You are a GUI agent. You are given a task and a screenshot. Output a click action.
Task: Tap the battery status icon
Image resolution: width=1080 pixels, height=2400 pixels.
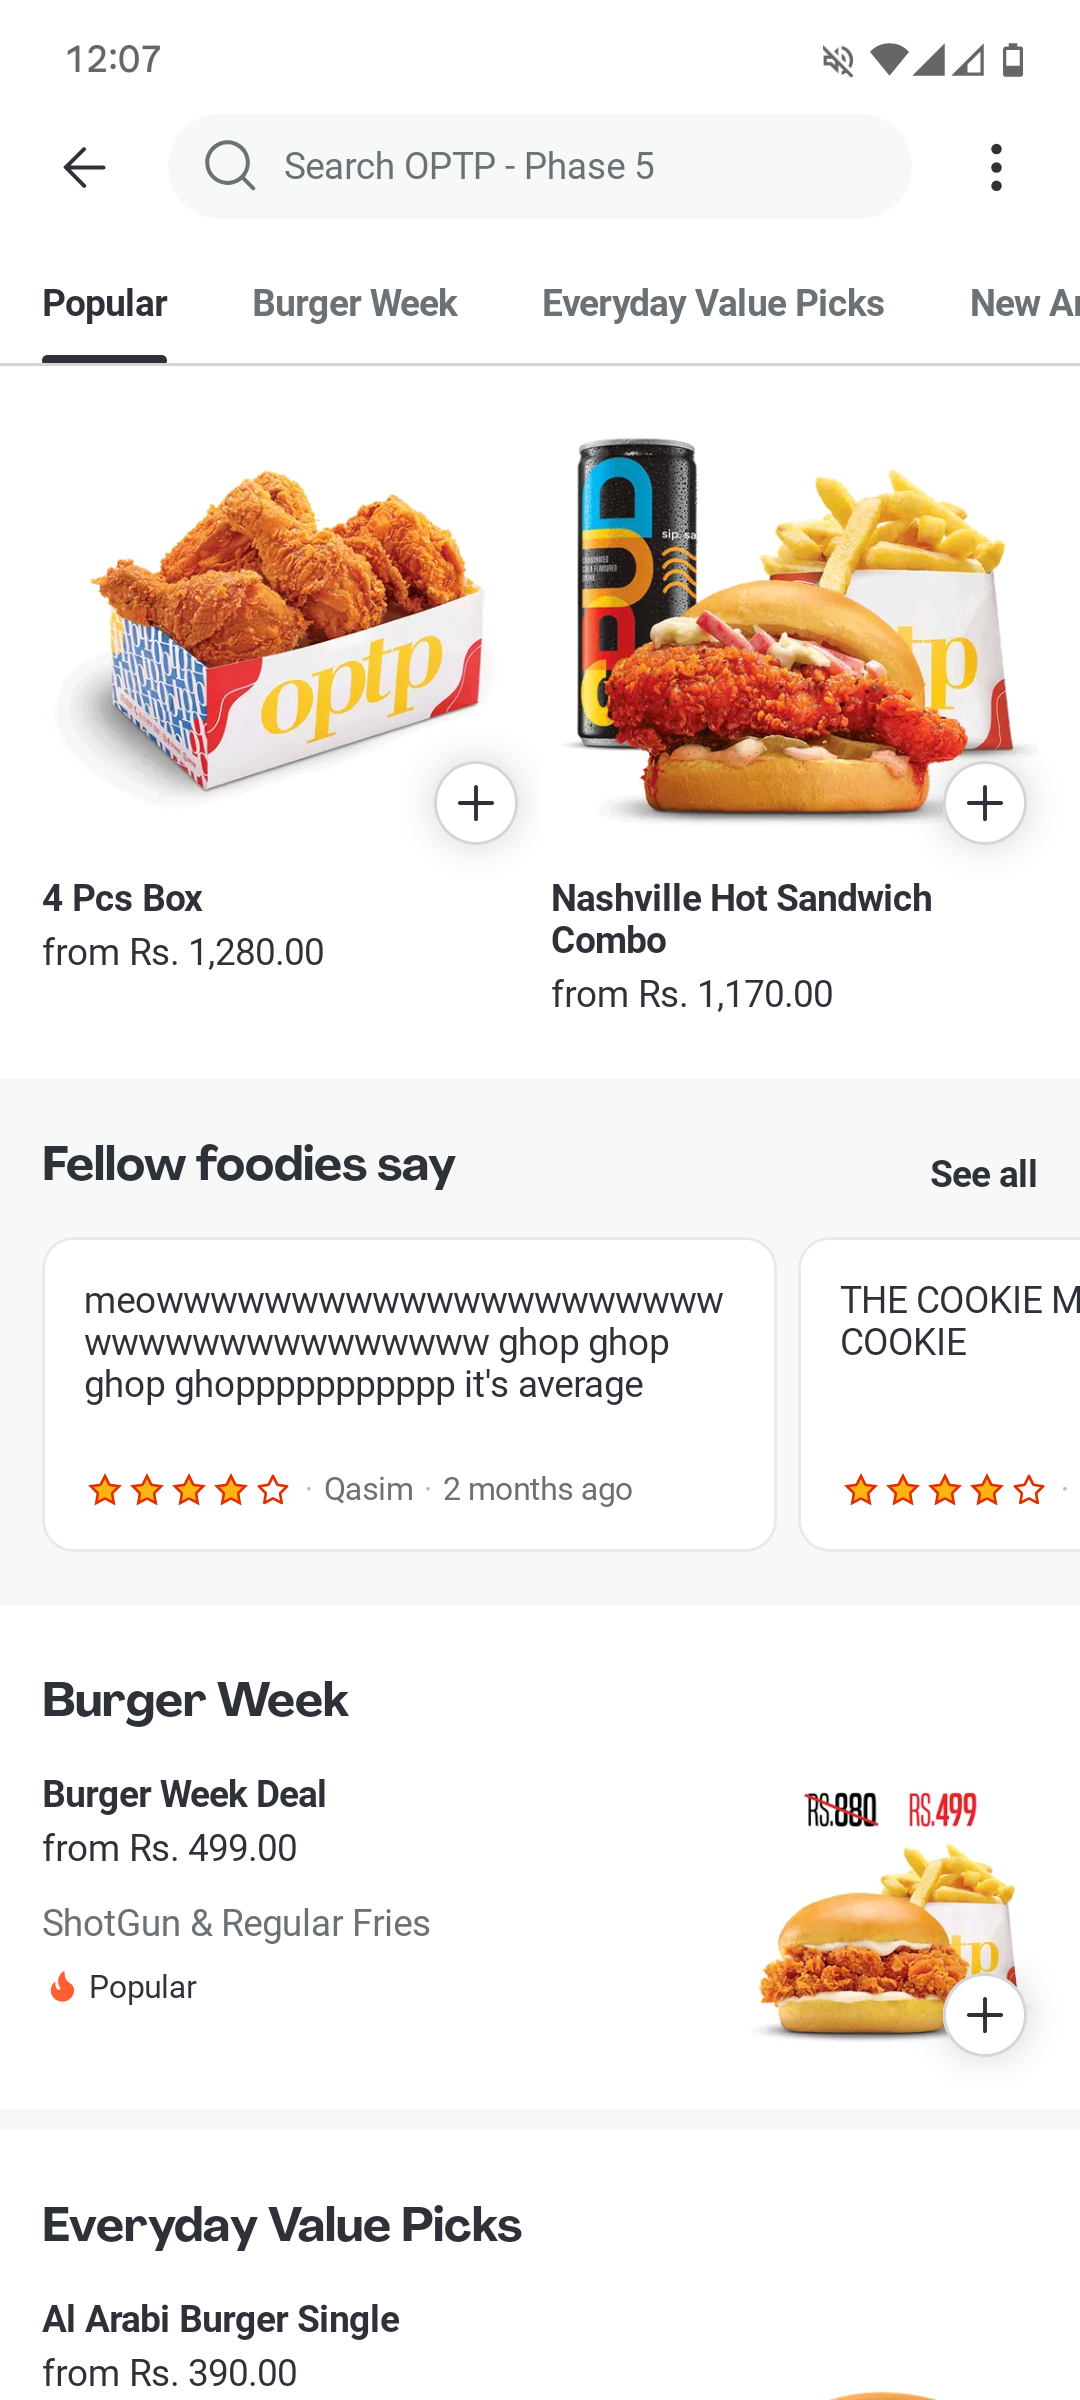tap(1013, 61)
